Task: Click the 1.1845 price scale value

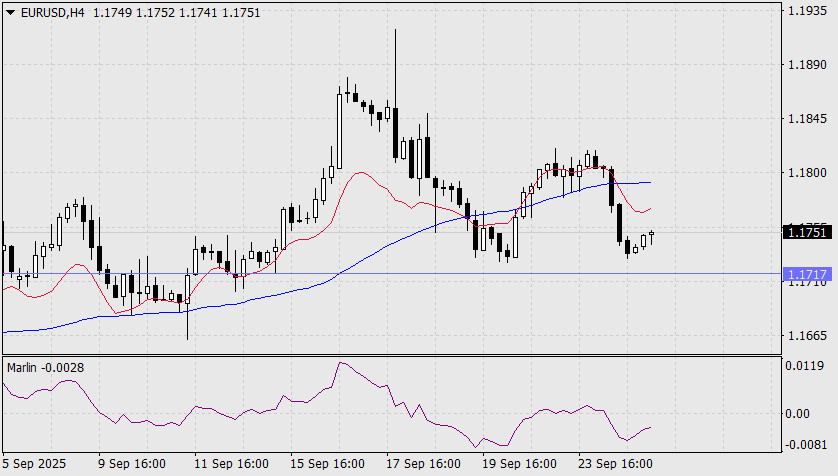Action: (807, 119)
